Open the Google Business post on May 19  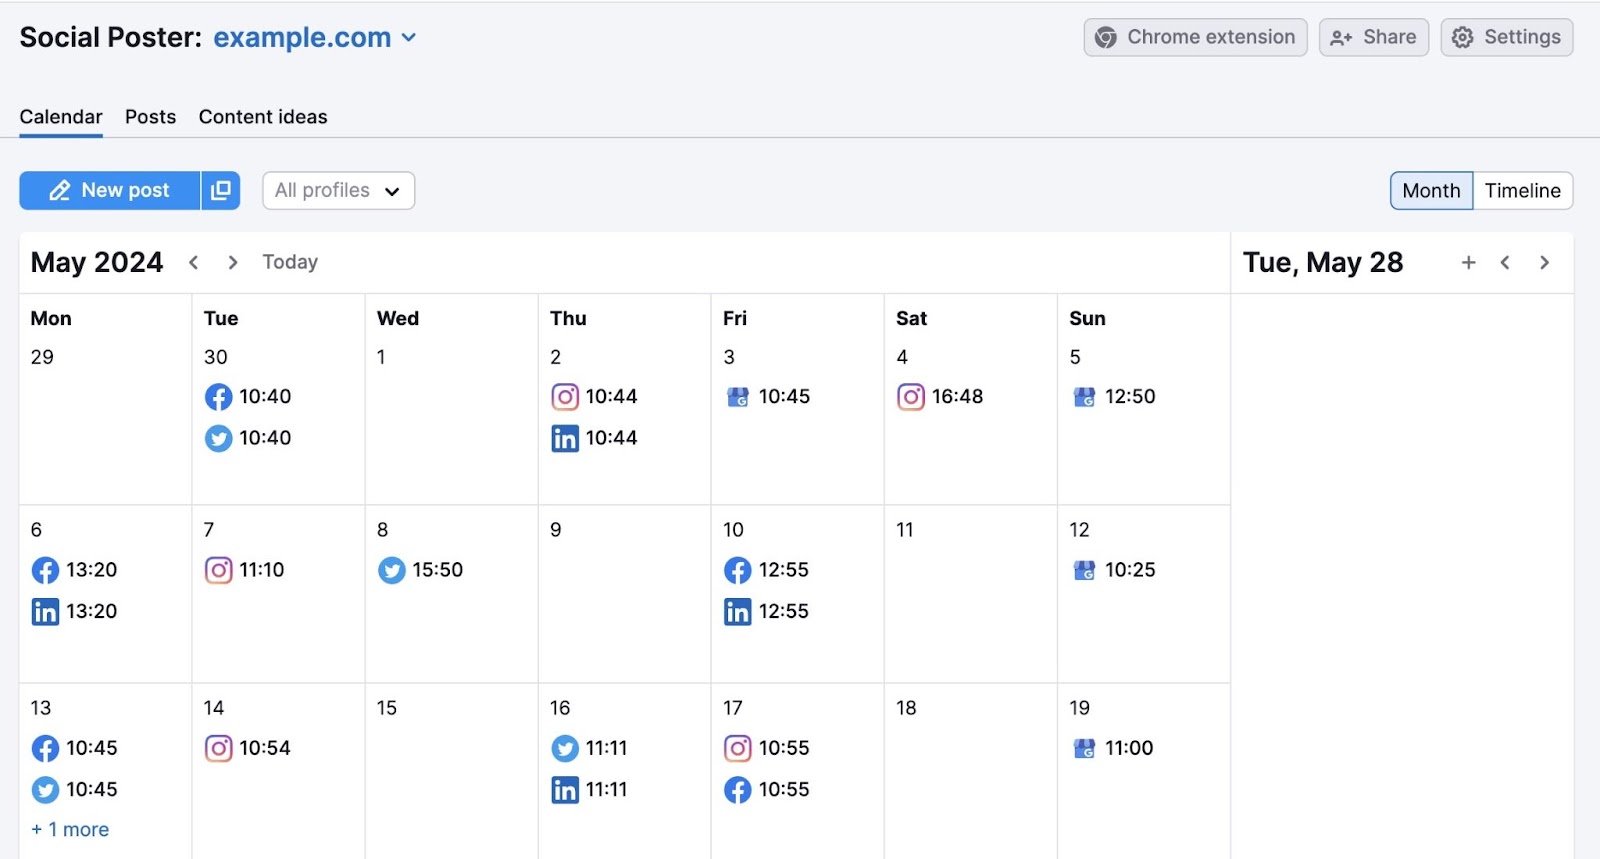(1113, 748)
